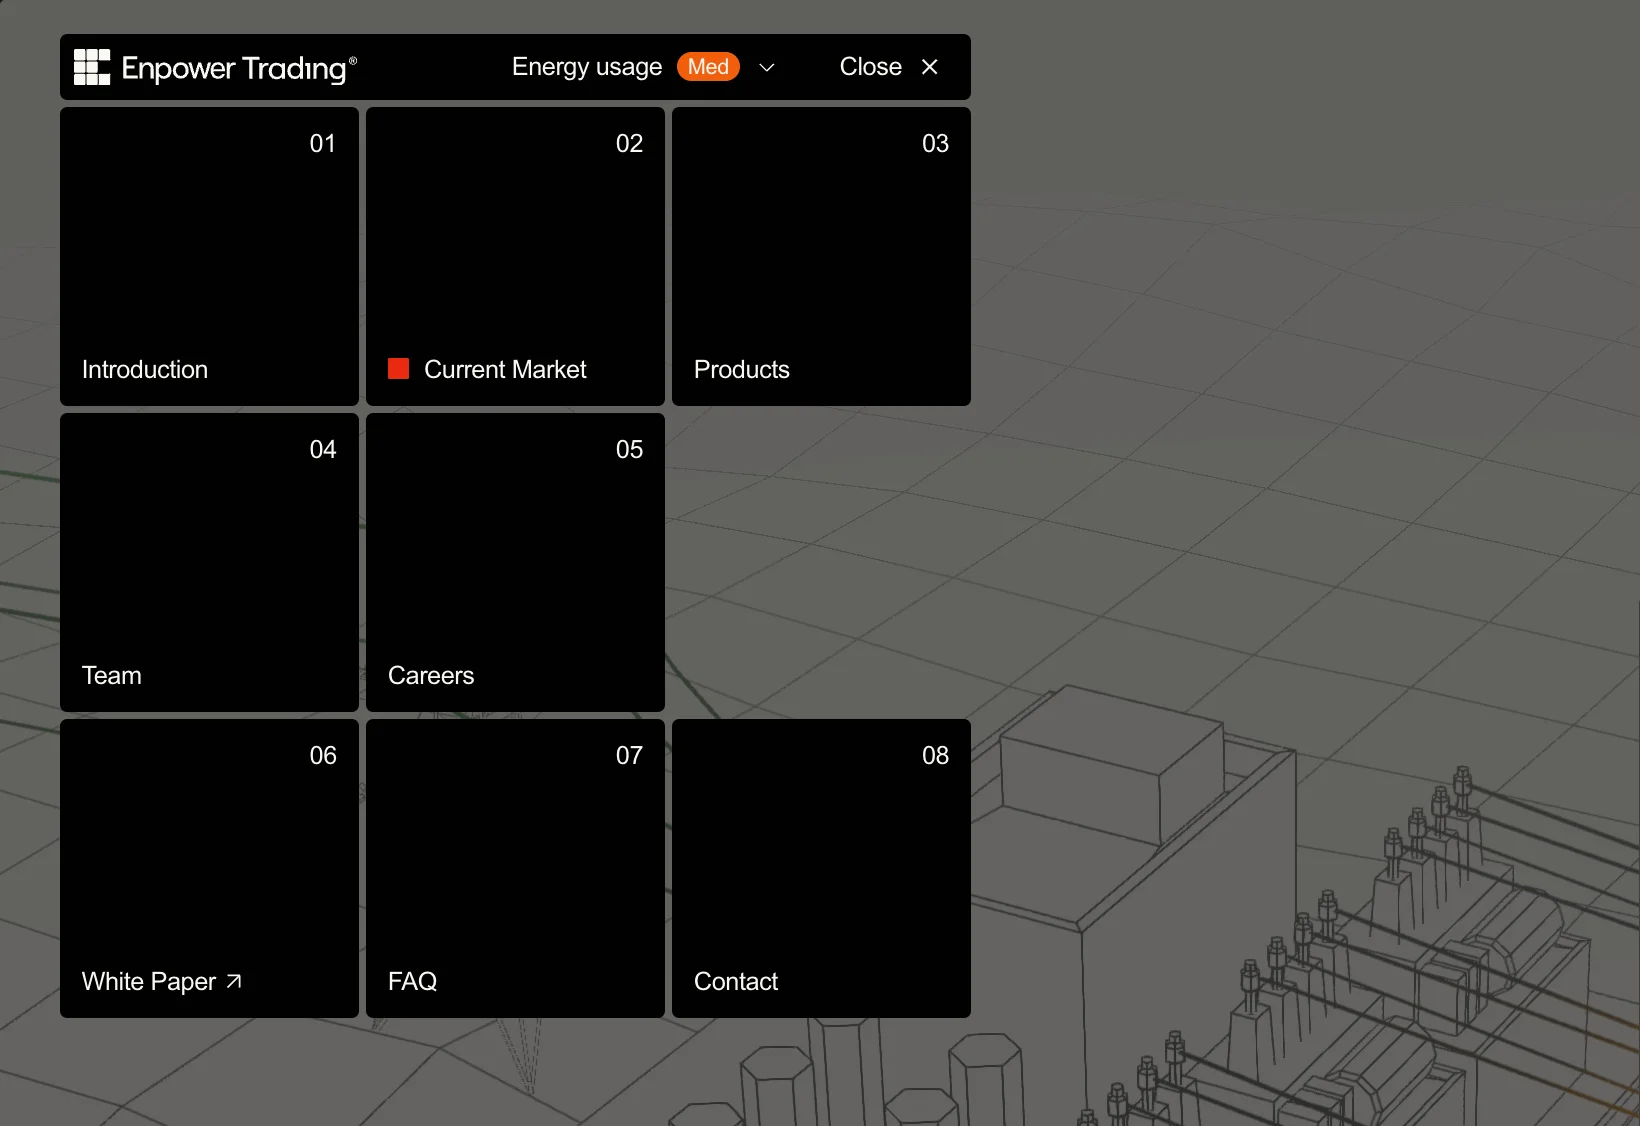Open the Current Market menu tile
This screenshot has height=1126, width=1640.
point(515,256)
